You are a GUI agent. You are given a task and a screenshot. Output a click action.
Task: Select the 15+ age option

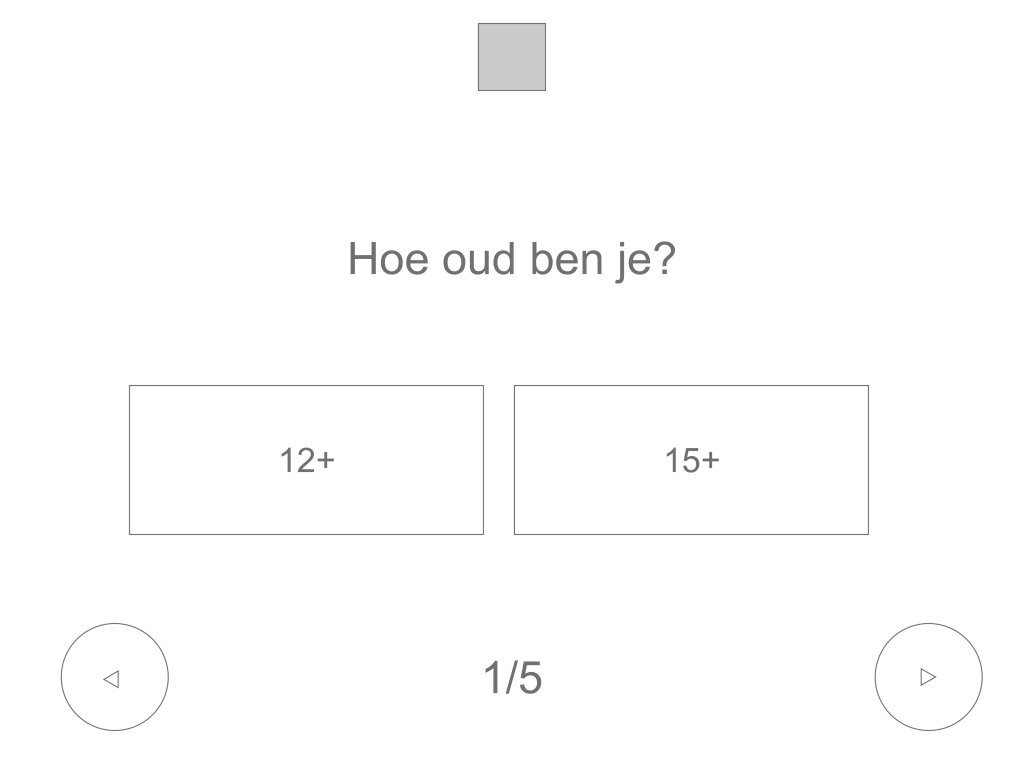pyautogui.click(x=691, y=460)
